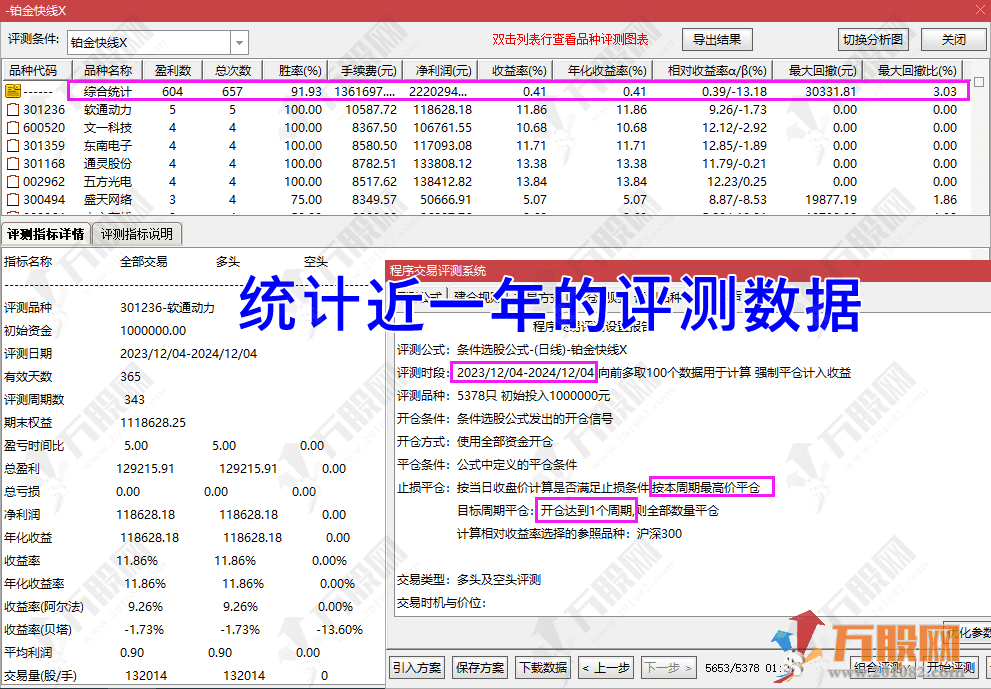Click the icon beside code 301359

[13, 145]
